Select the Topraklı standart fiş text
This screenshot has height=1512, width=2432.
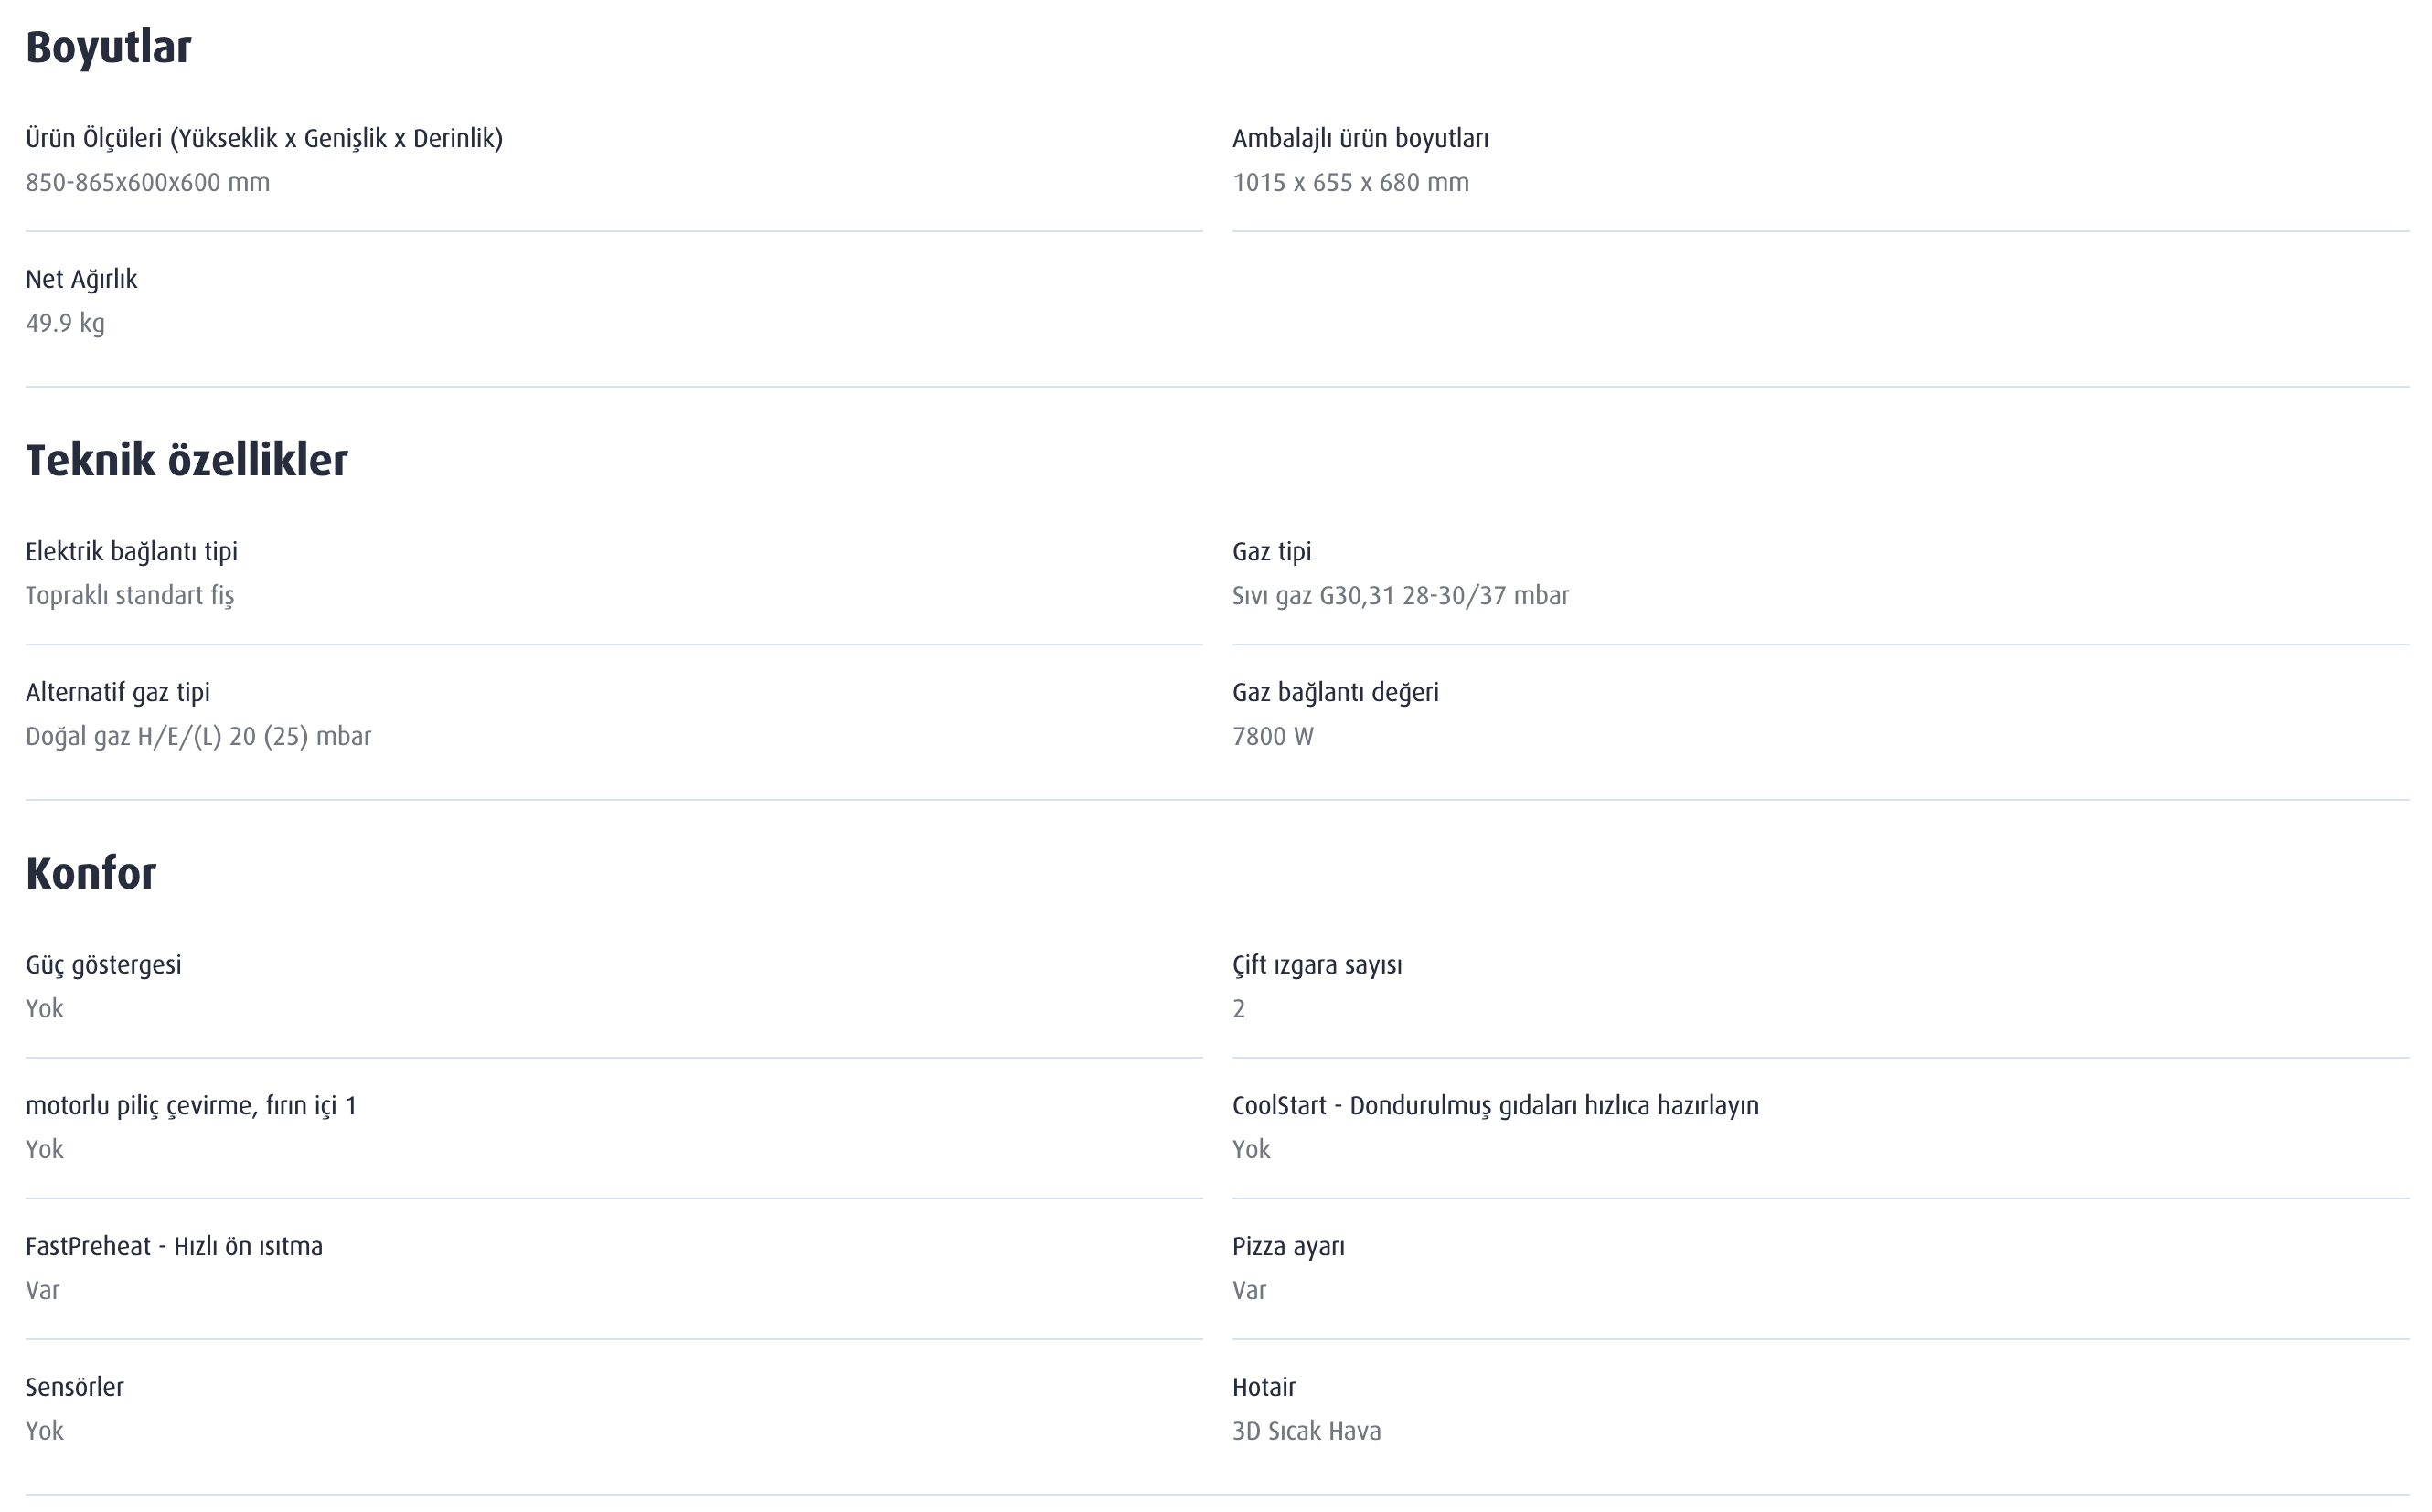129,595
